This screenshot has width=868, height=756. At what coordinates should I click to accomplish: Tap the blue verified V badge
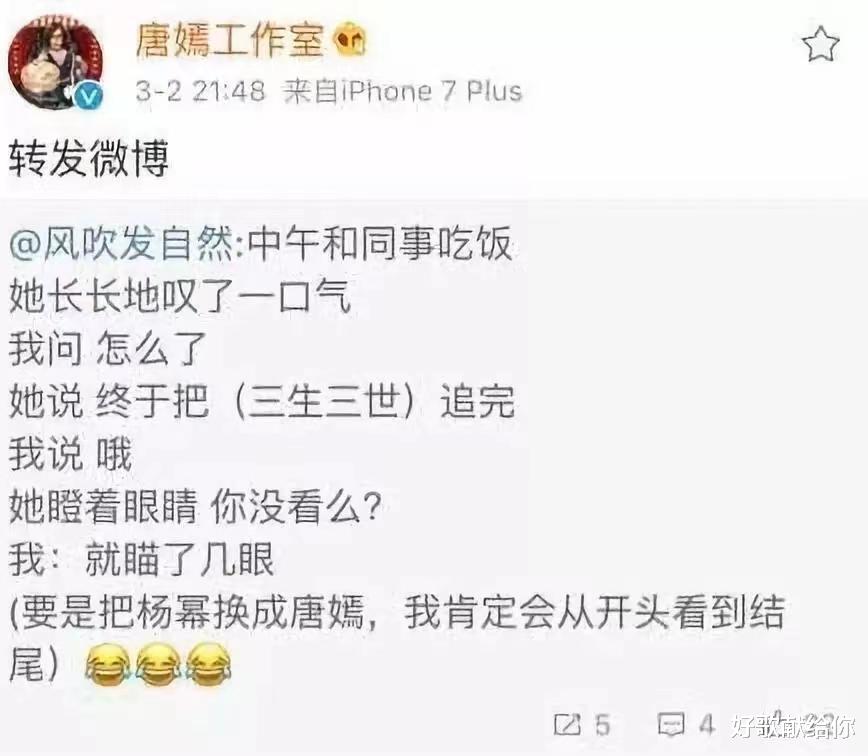point(89,95)
